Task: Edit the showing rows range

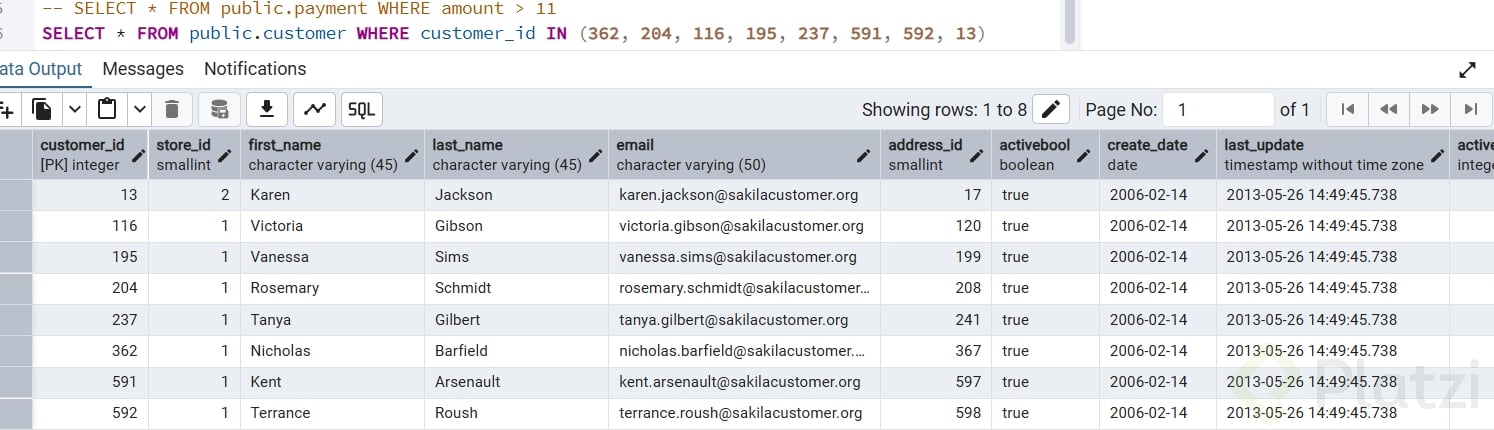Action: tap(1051, 109)
